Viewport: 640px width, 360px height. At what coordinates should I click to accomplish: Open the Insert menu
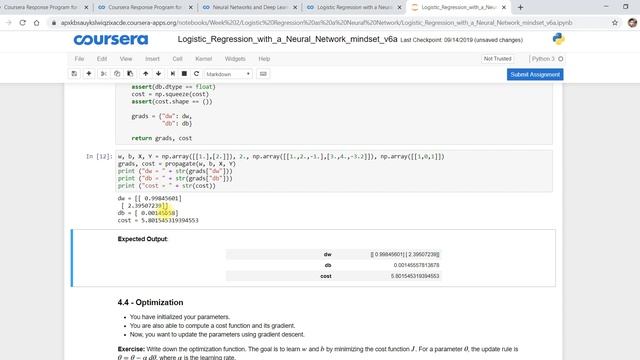coord(152,59)
